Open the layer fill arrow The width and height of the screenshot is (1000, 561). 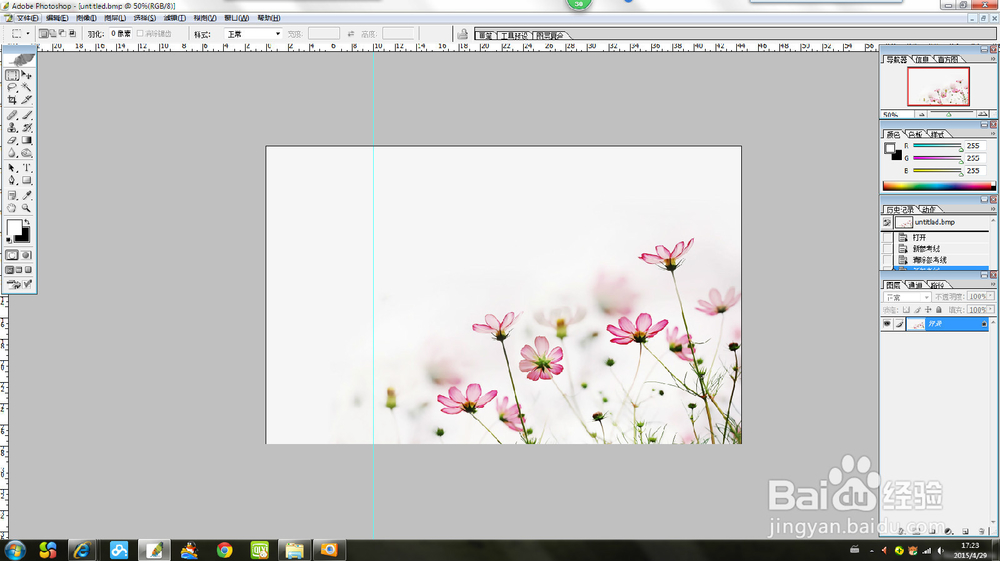[x=990, y=310]
